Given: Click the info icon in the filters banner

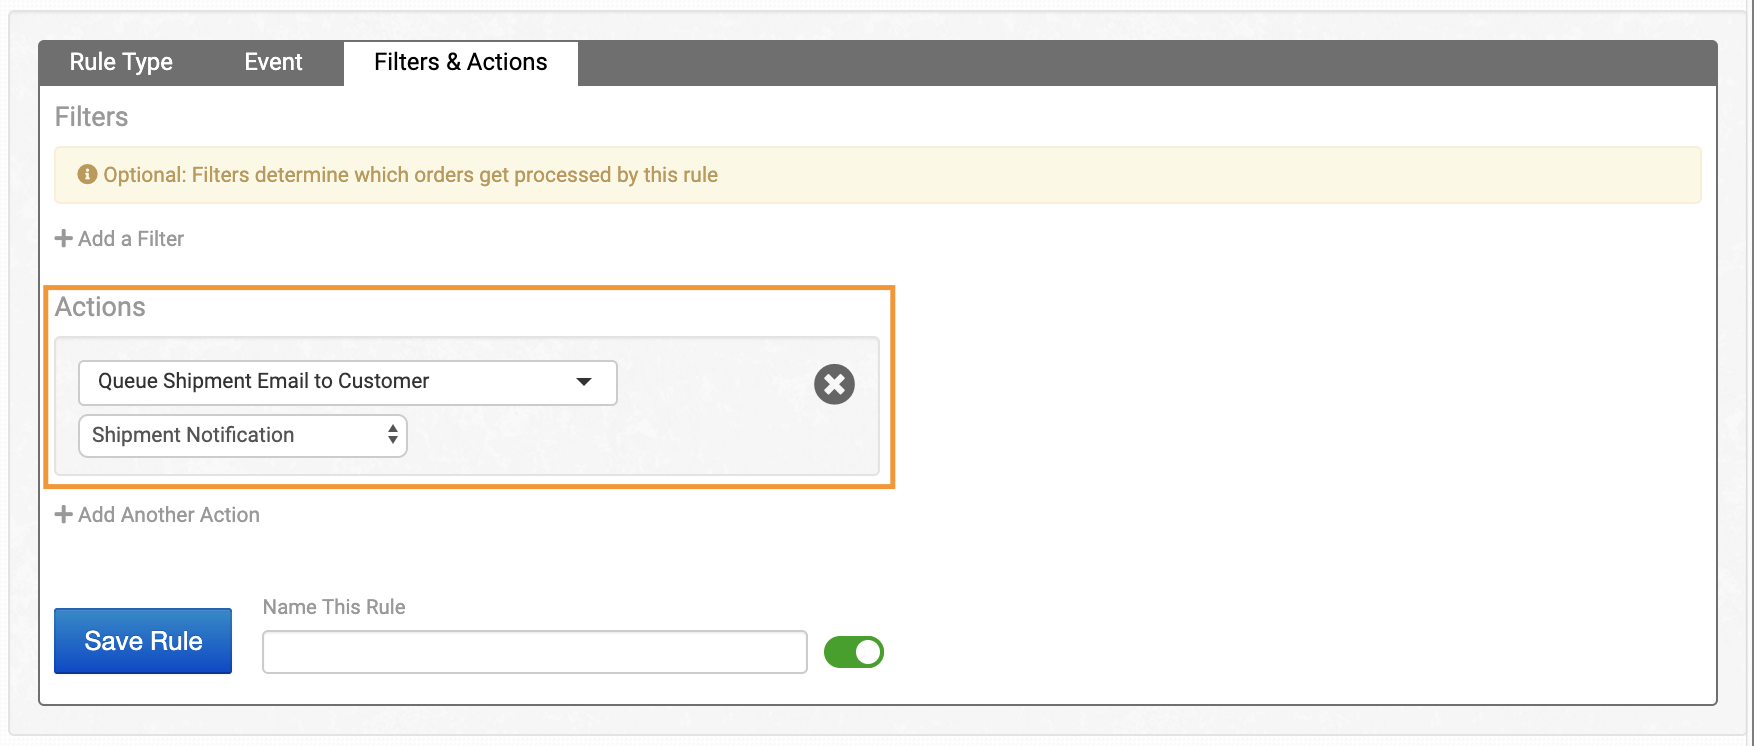Looking at the screenshot, I should click(89, 174).
